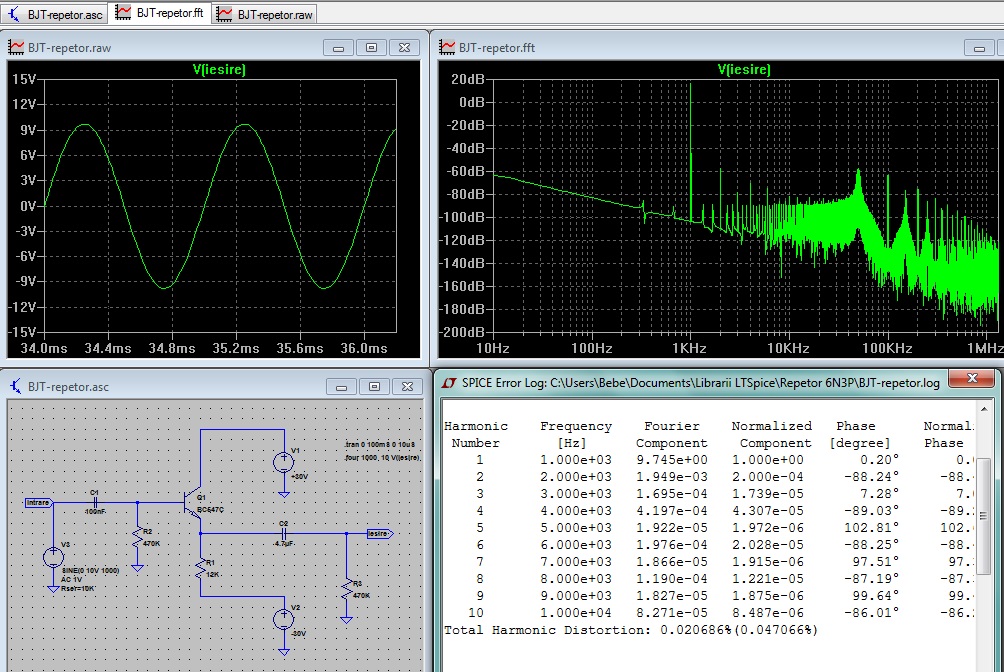Click the ground symbol under source V3
Screen dimensions: 1004x672
pyautogui.click(x=53, y=588)
